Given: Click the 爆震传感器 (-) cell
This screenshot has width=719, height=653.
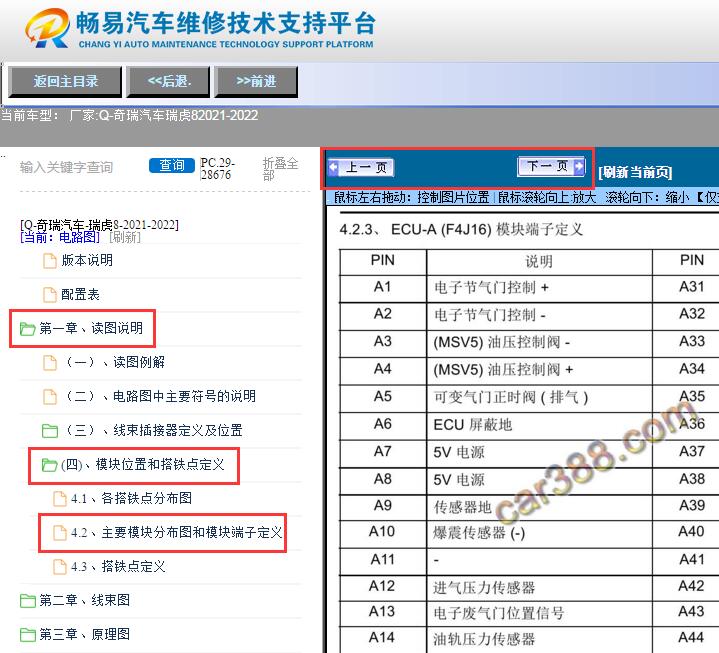Looking at the screenshot, I should 539,533.
